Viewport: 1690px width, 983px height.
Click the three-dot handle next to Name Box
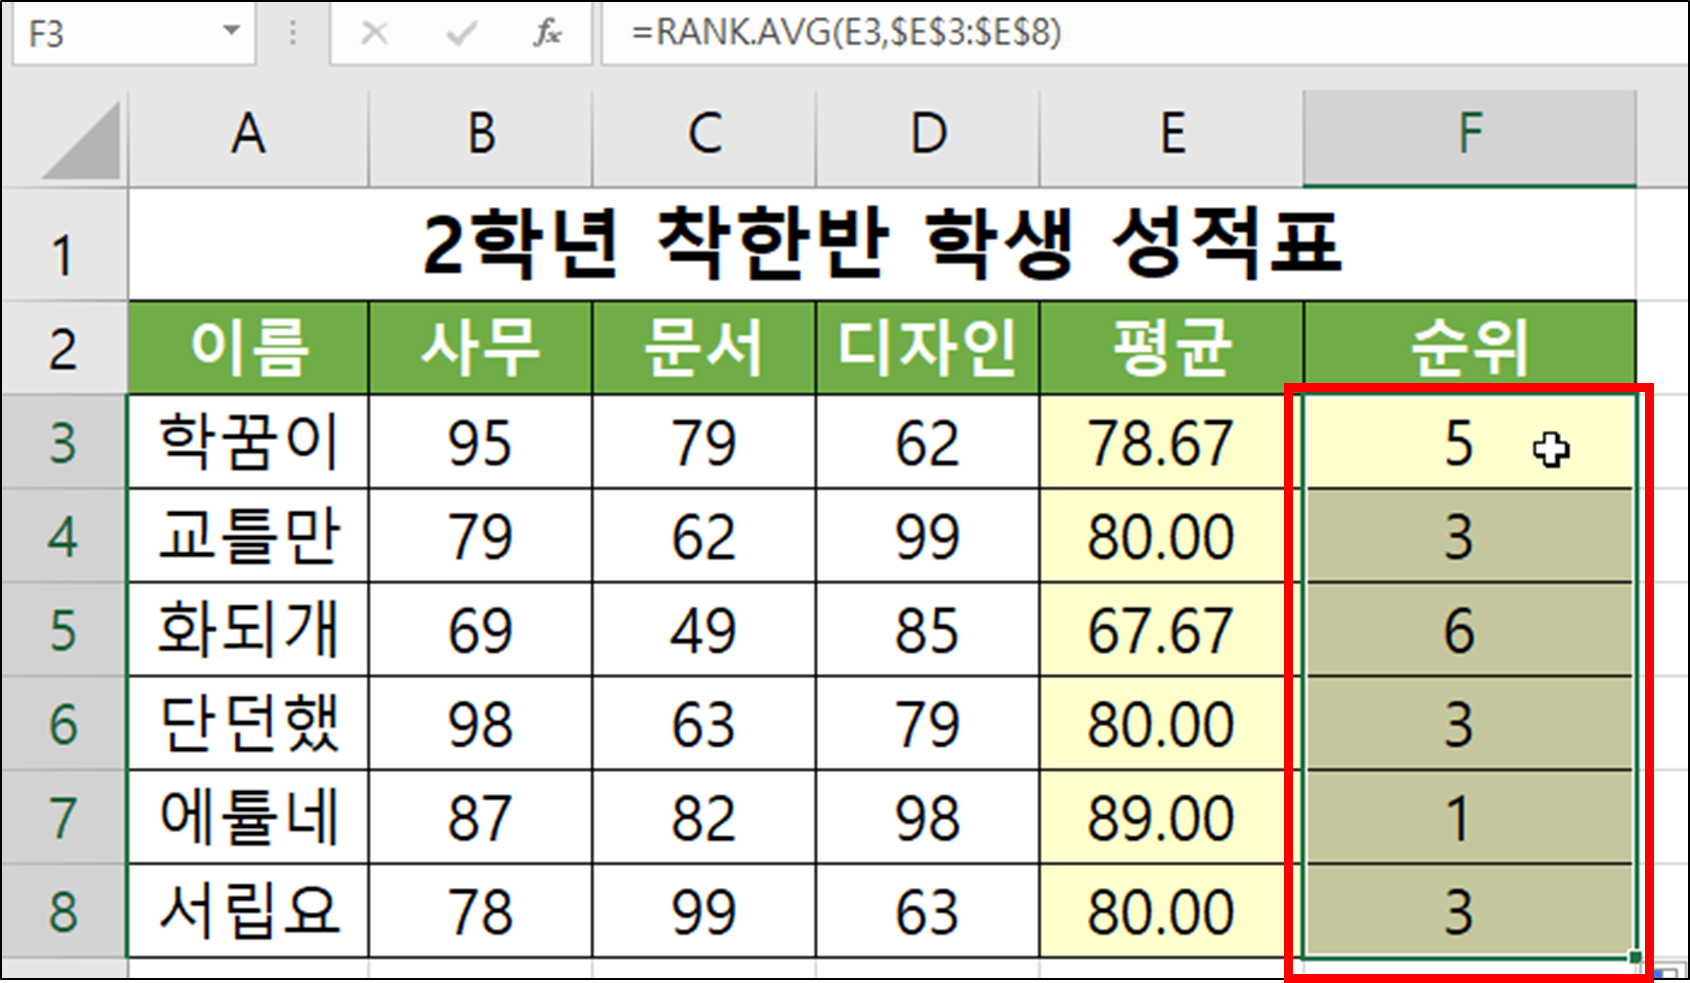click(291, 33)
